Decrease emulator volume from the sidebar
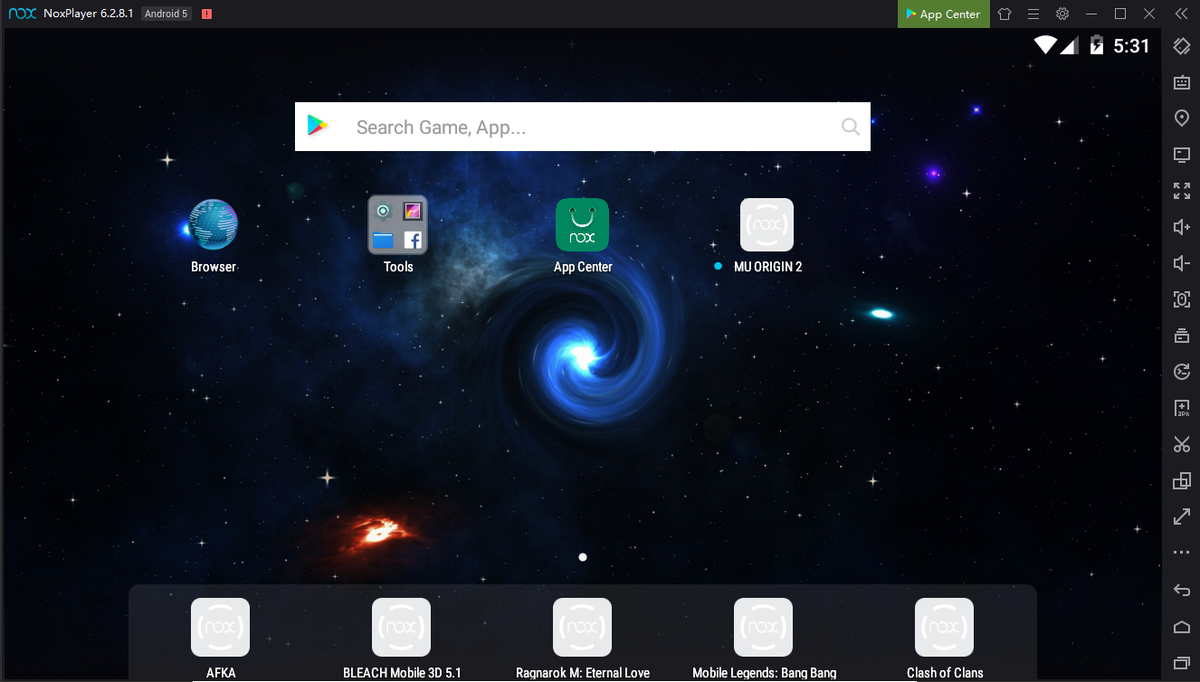This screenshot has height=682, width=1200. (x=1181, y=263)
